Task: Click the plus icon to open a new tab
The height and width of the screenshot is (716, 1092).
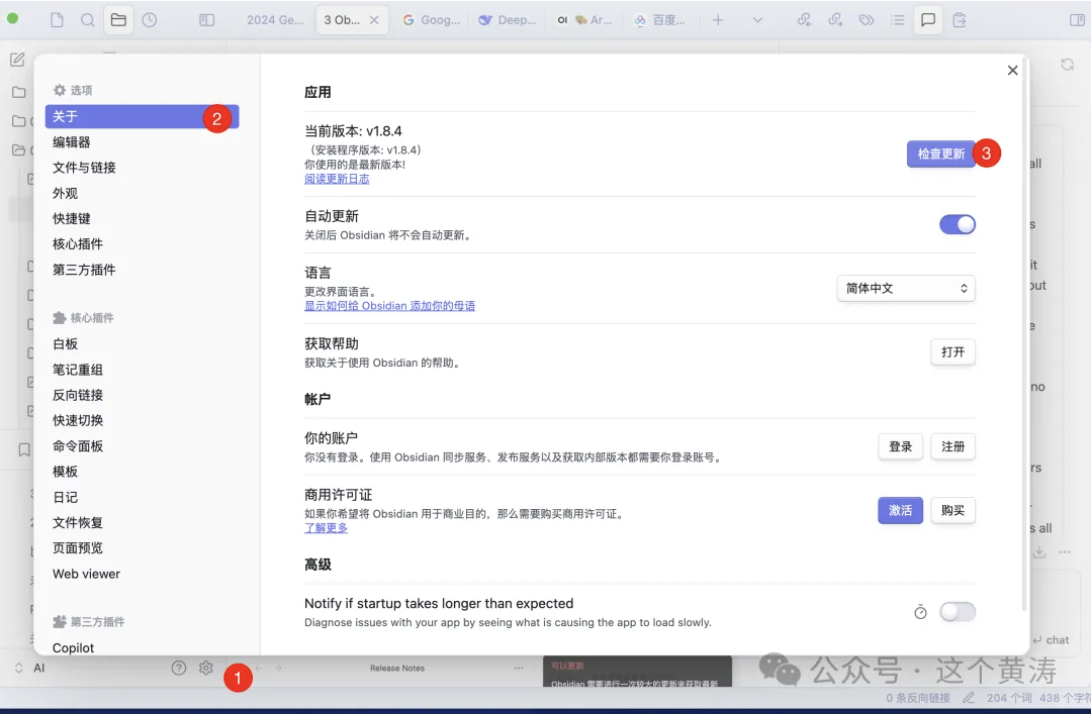Action: (717, 20)
